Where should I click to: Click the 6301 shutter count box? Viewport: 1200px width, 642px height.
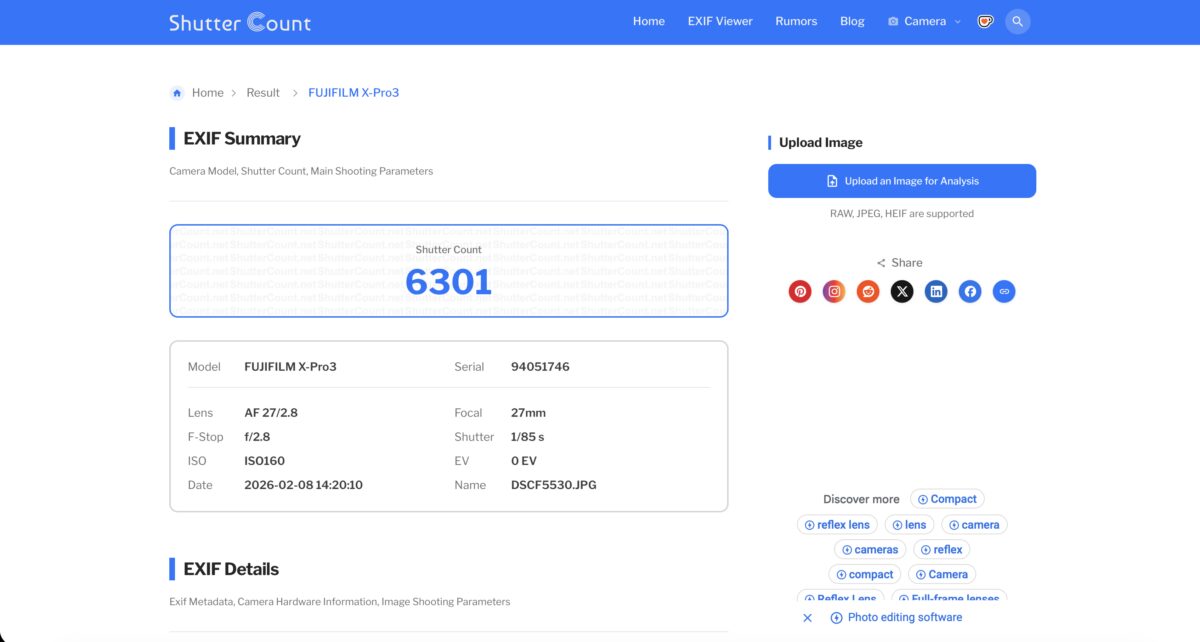coord(448,271)
